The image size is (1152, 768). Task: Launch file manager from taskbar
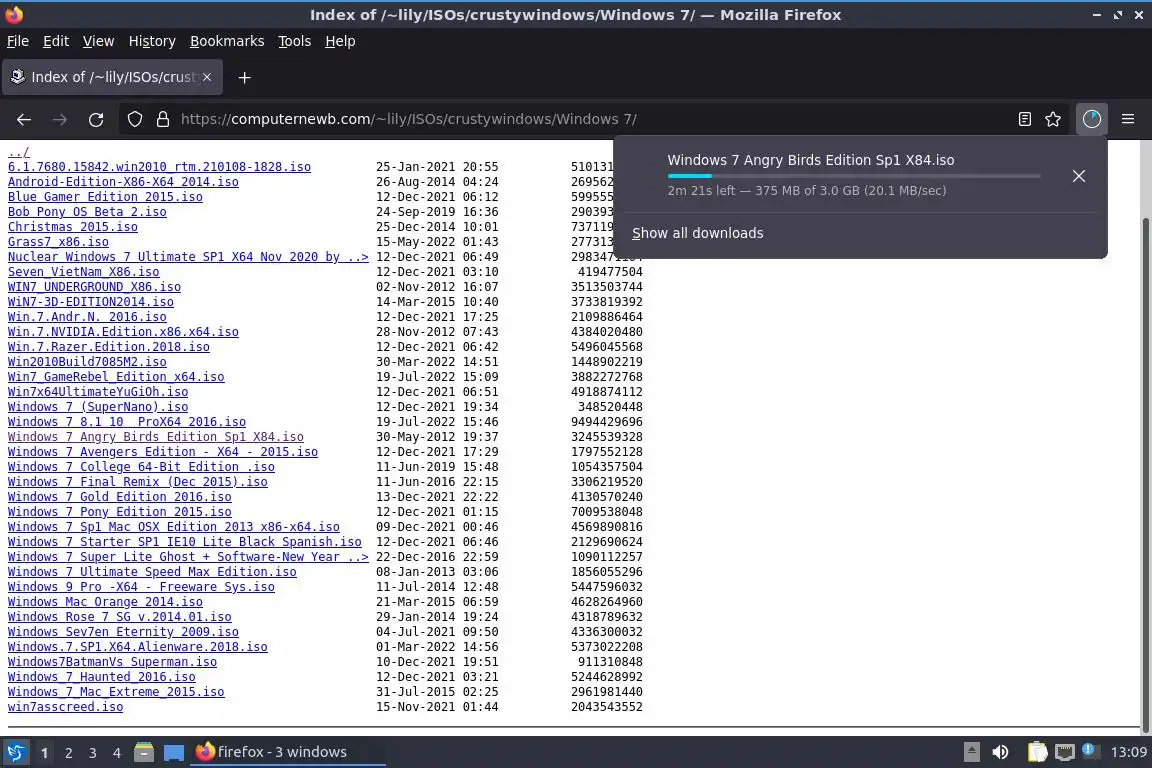144,752
